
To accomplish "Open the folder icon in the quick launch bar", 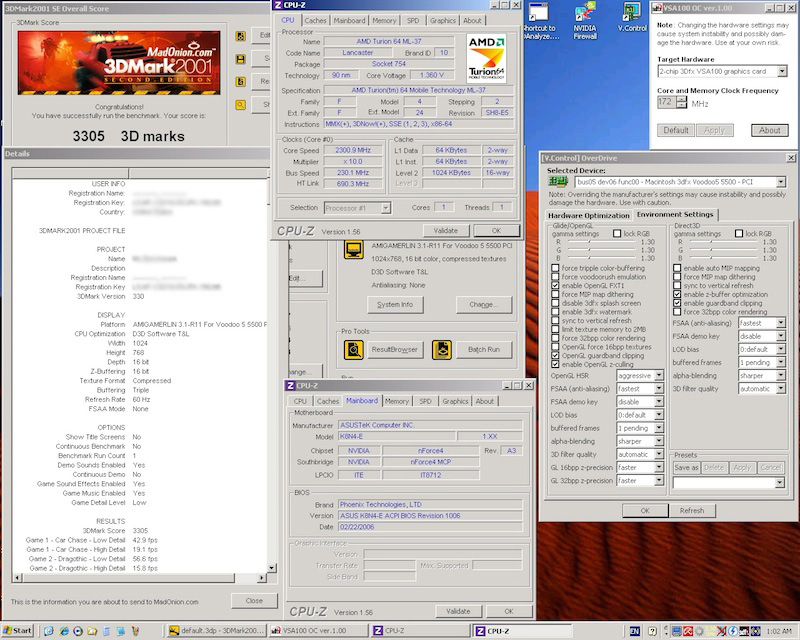I will (x=92, y=631).
